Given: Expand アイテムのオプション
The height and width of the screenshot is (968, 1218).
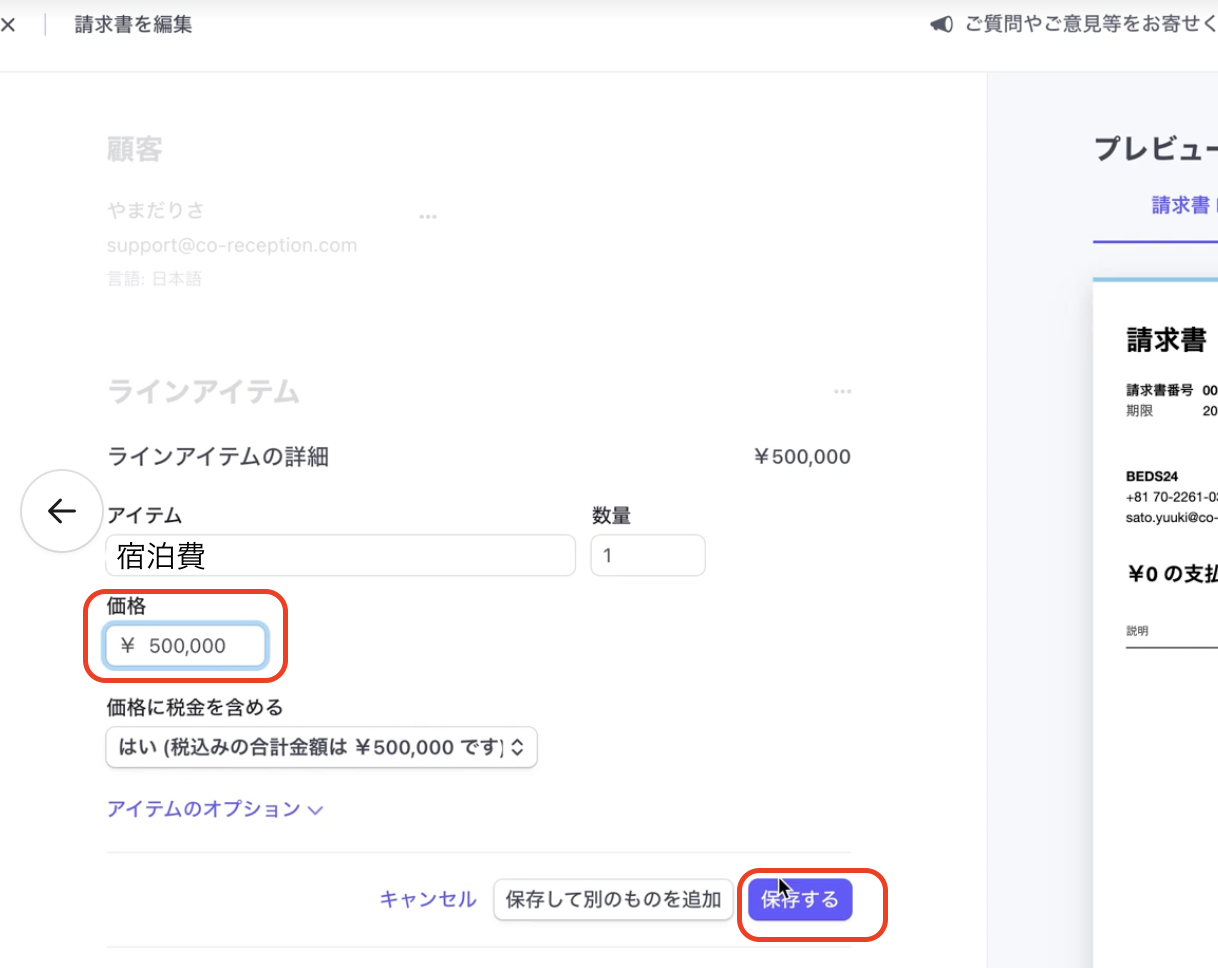Looking at the screenshot, I should point(214,809).
